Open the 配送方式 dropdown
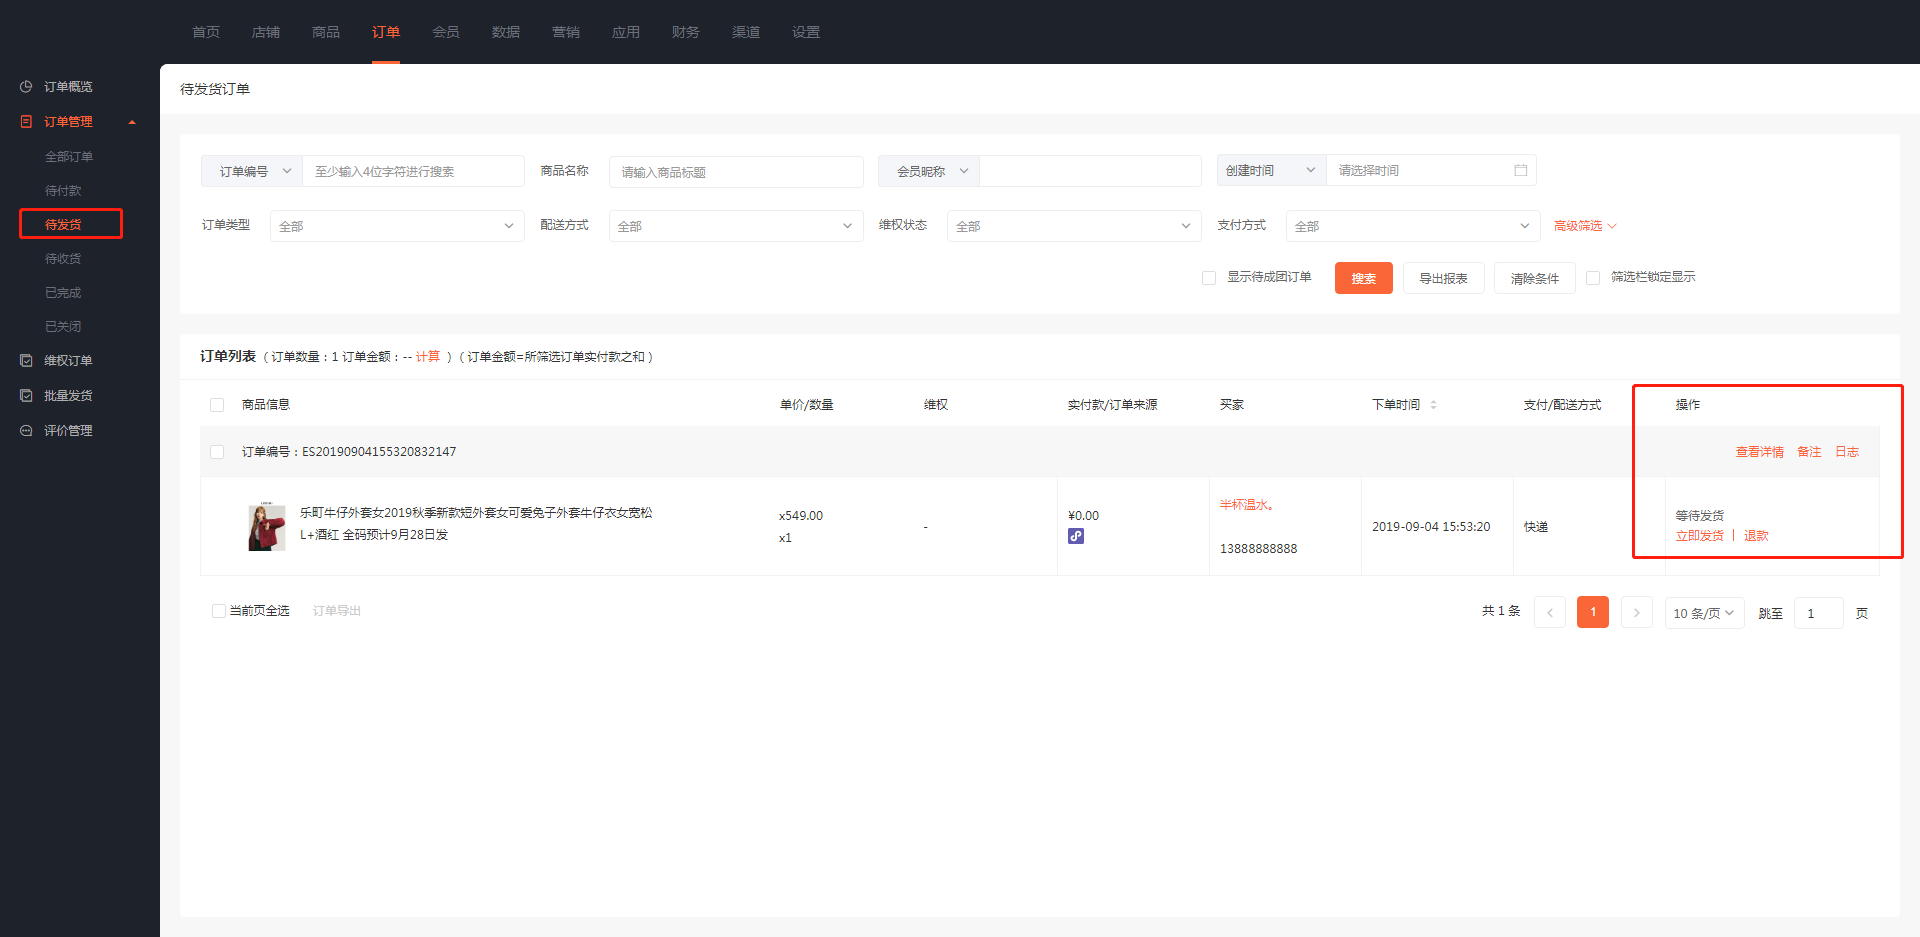 736,226
